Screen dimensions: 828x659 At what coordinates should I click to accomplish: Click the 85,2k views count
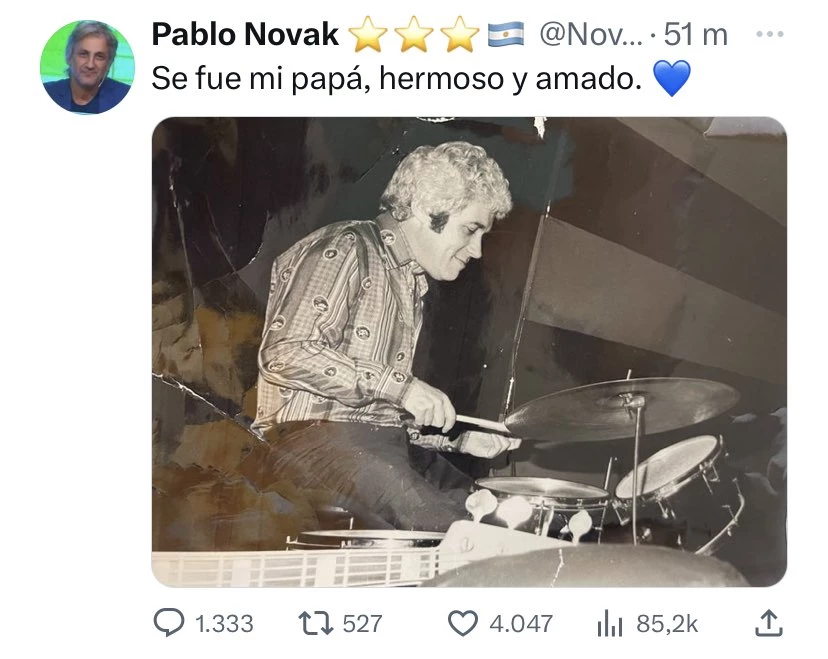[x=667, y=624]
